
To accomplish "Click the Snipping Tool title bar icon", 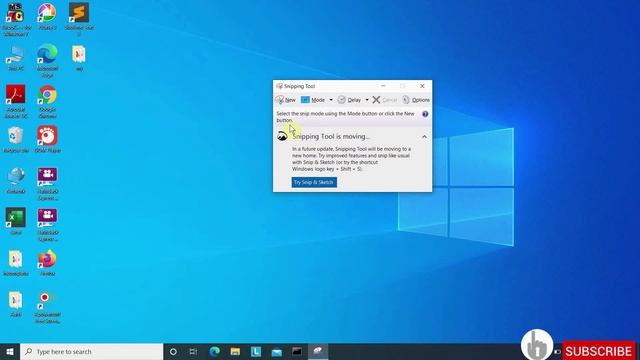I will 279,86.
